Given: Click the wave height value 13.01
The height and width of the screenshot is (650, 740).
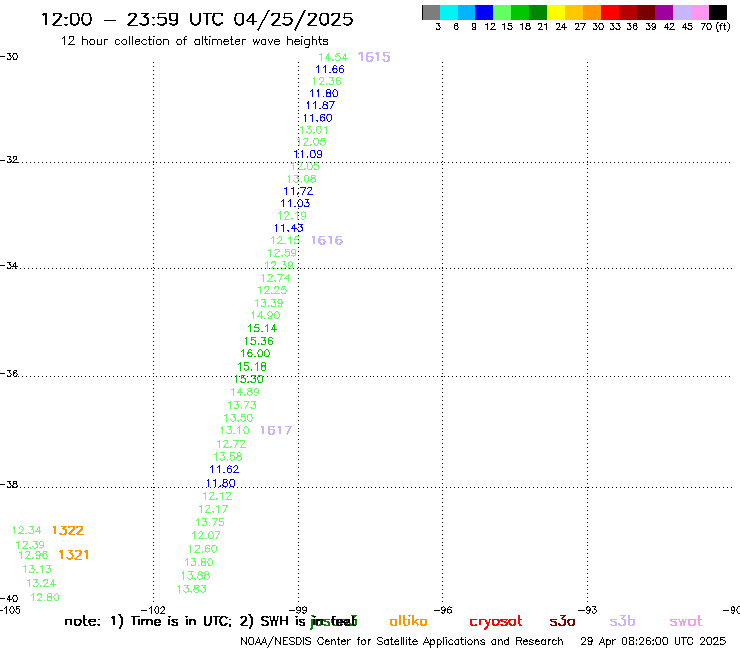Looking at the screenshot, I should click(x=314, y=130).
